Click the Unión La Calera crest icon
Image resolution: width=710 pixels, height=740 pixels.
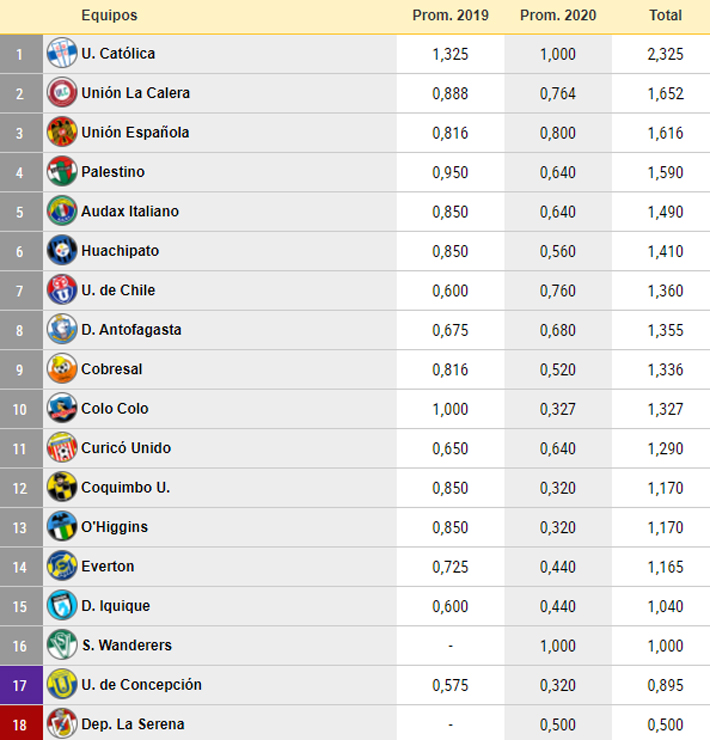click(x=62, y=93)
